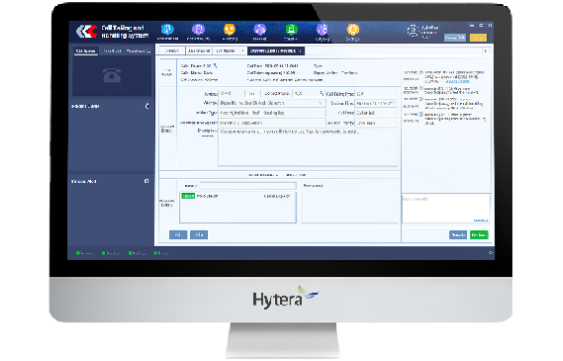563x361 pixels.
Task: Click the underlined blue link in first log entry
Action: [x=457, y=82]
